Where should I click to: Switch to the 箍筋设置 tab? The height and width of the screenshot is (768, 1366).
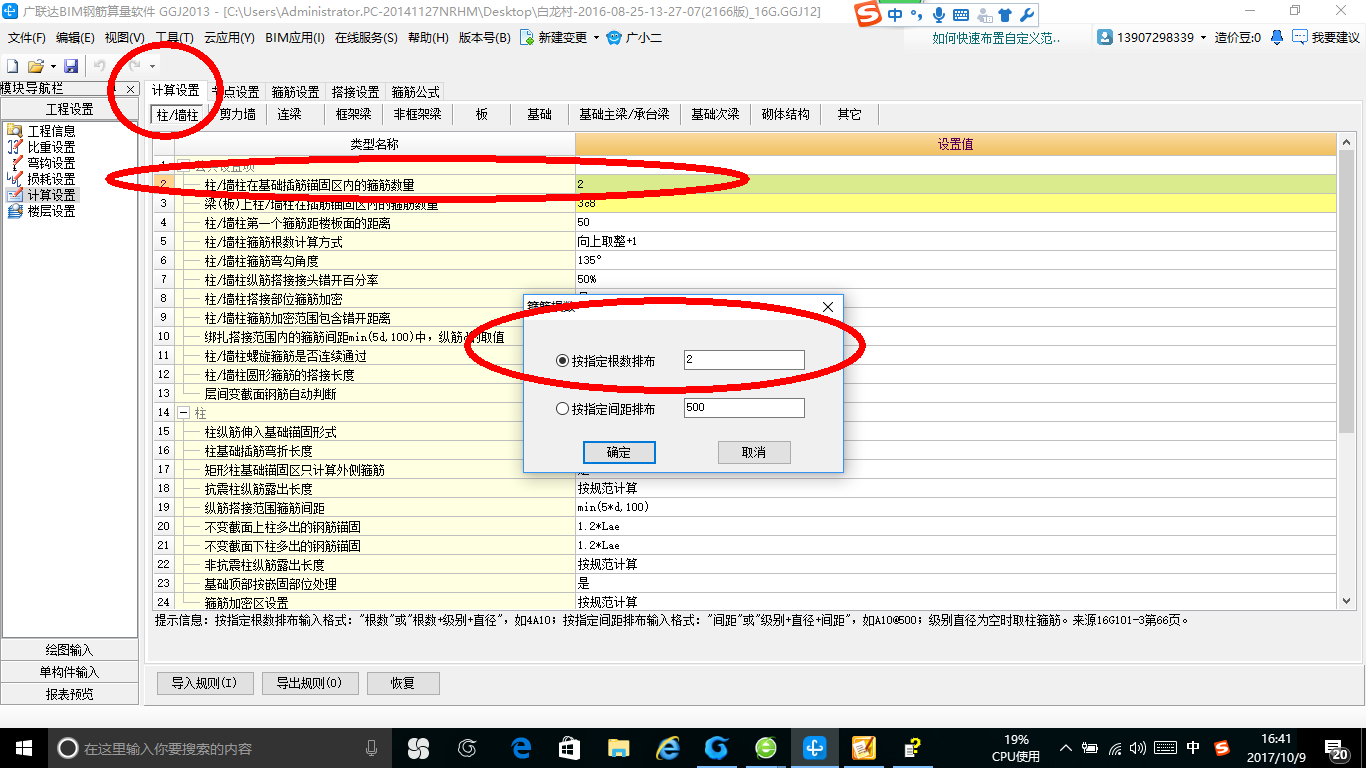point(295,92)
